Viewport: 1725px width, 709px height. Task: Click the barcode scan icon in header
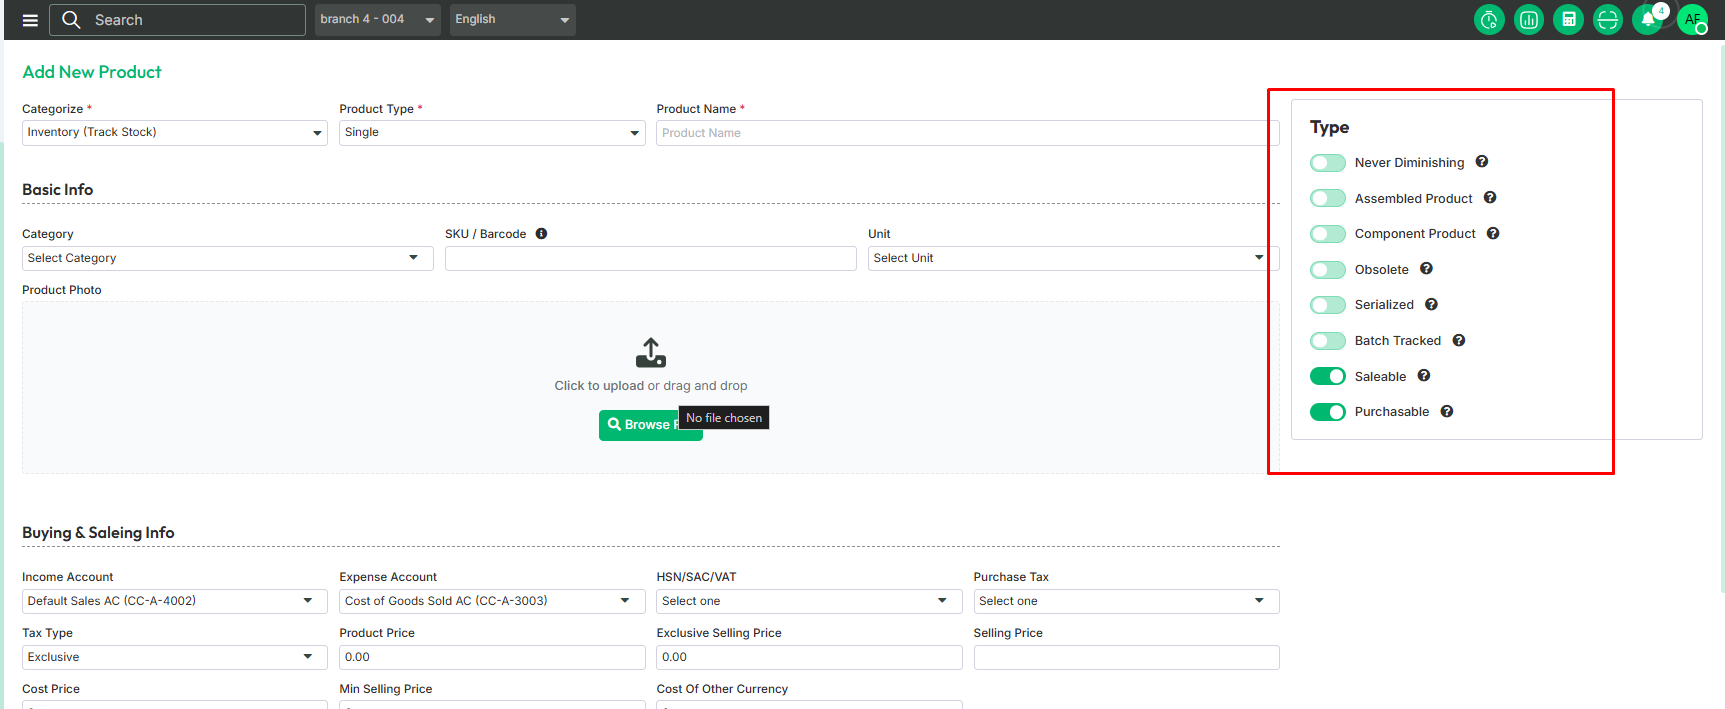point(1607,20)
